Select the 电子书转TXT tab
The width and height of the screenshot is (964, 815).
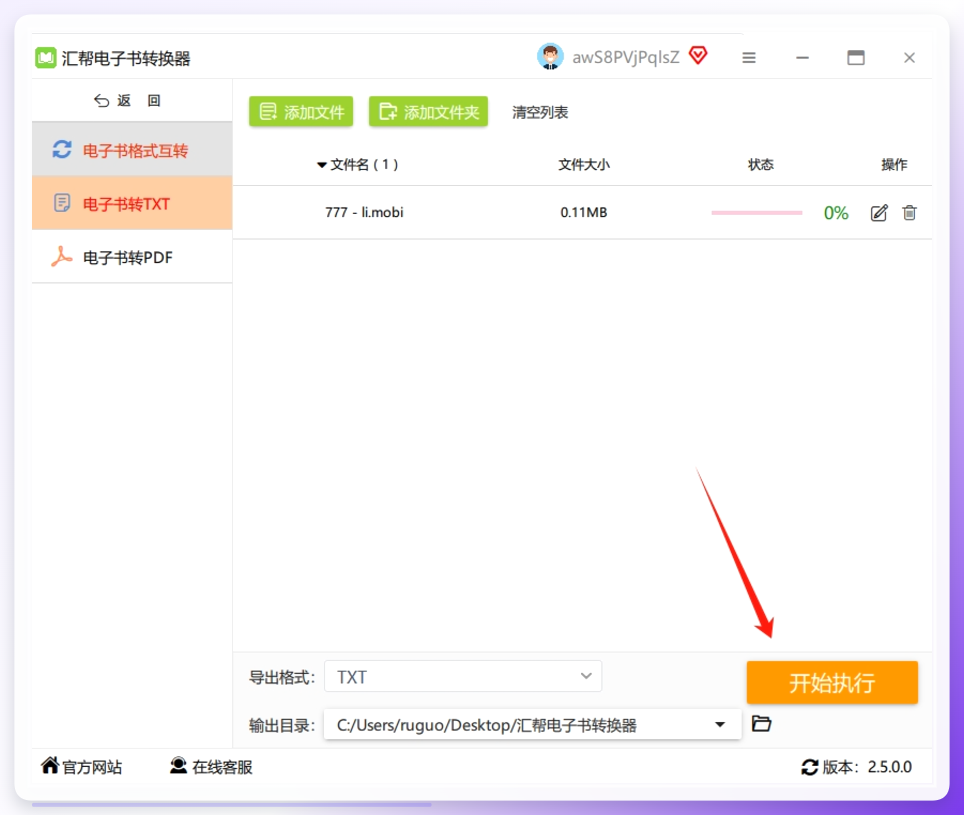tap(132, 203)
